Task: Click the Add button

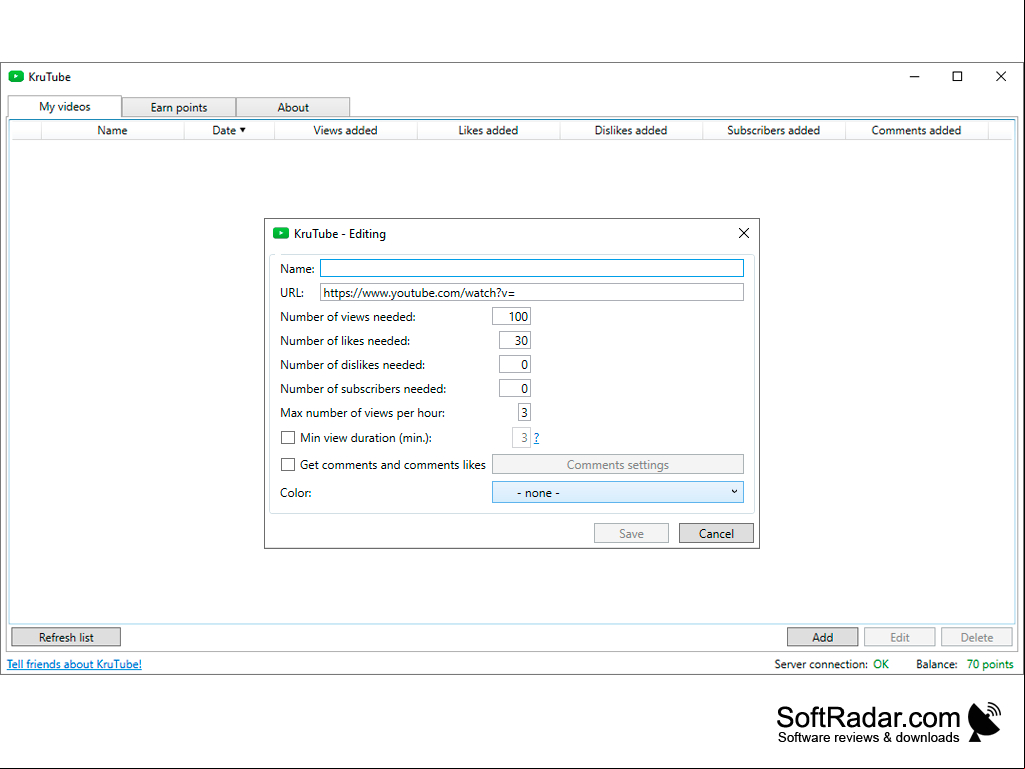Action: coord(822,638)
